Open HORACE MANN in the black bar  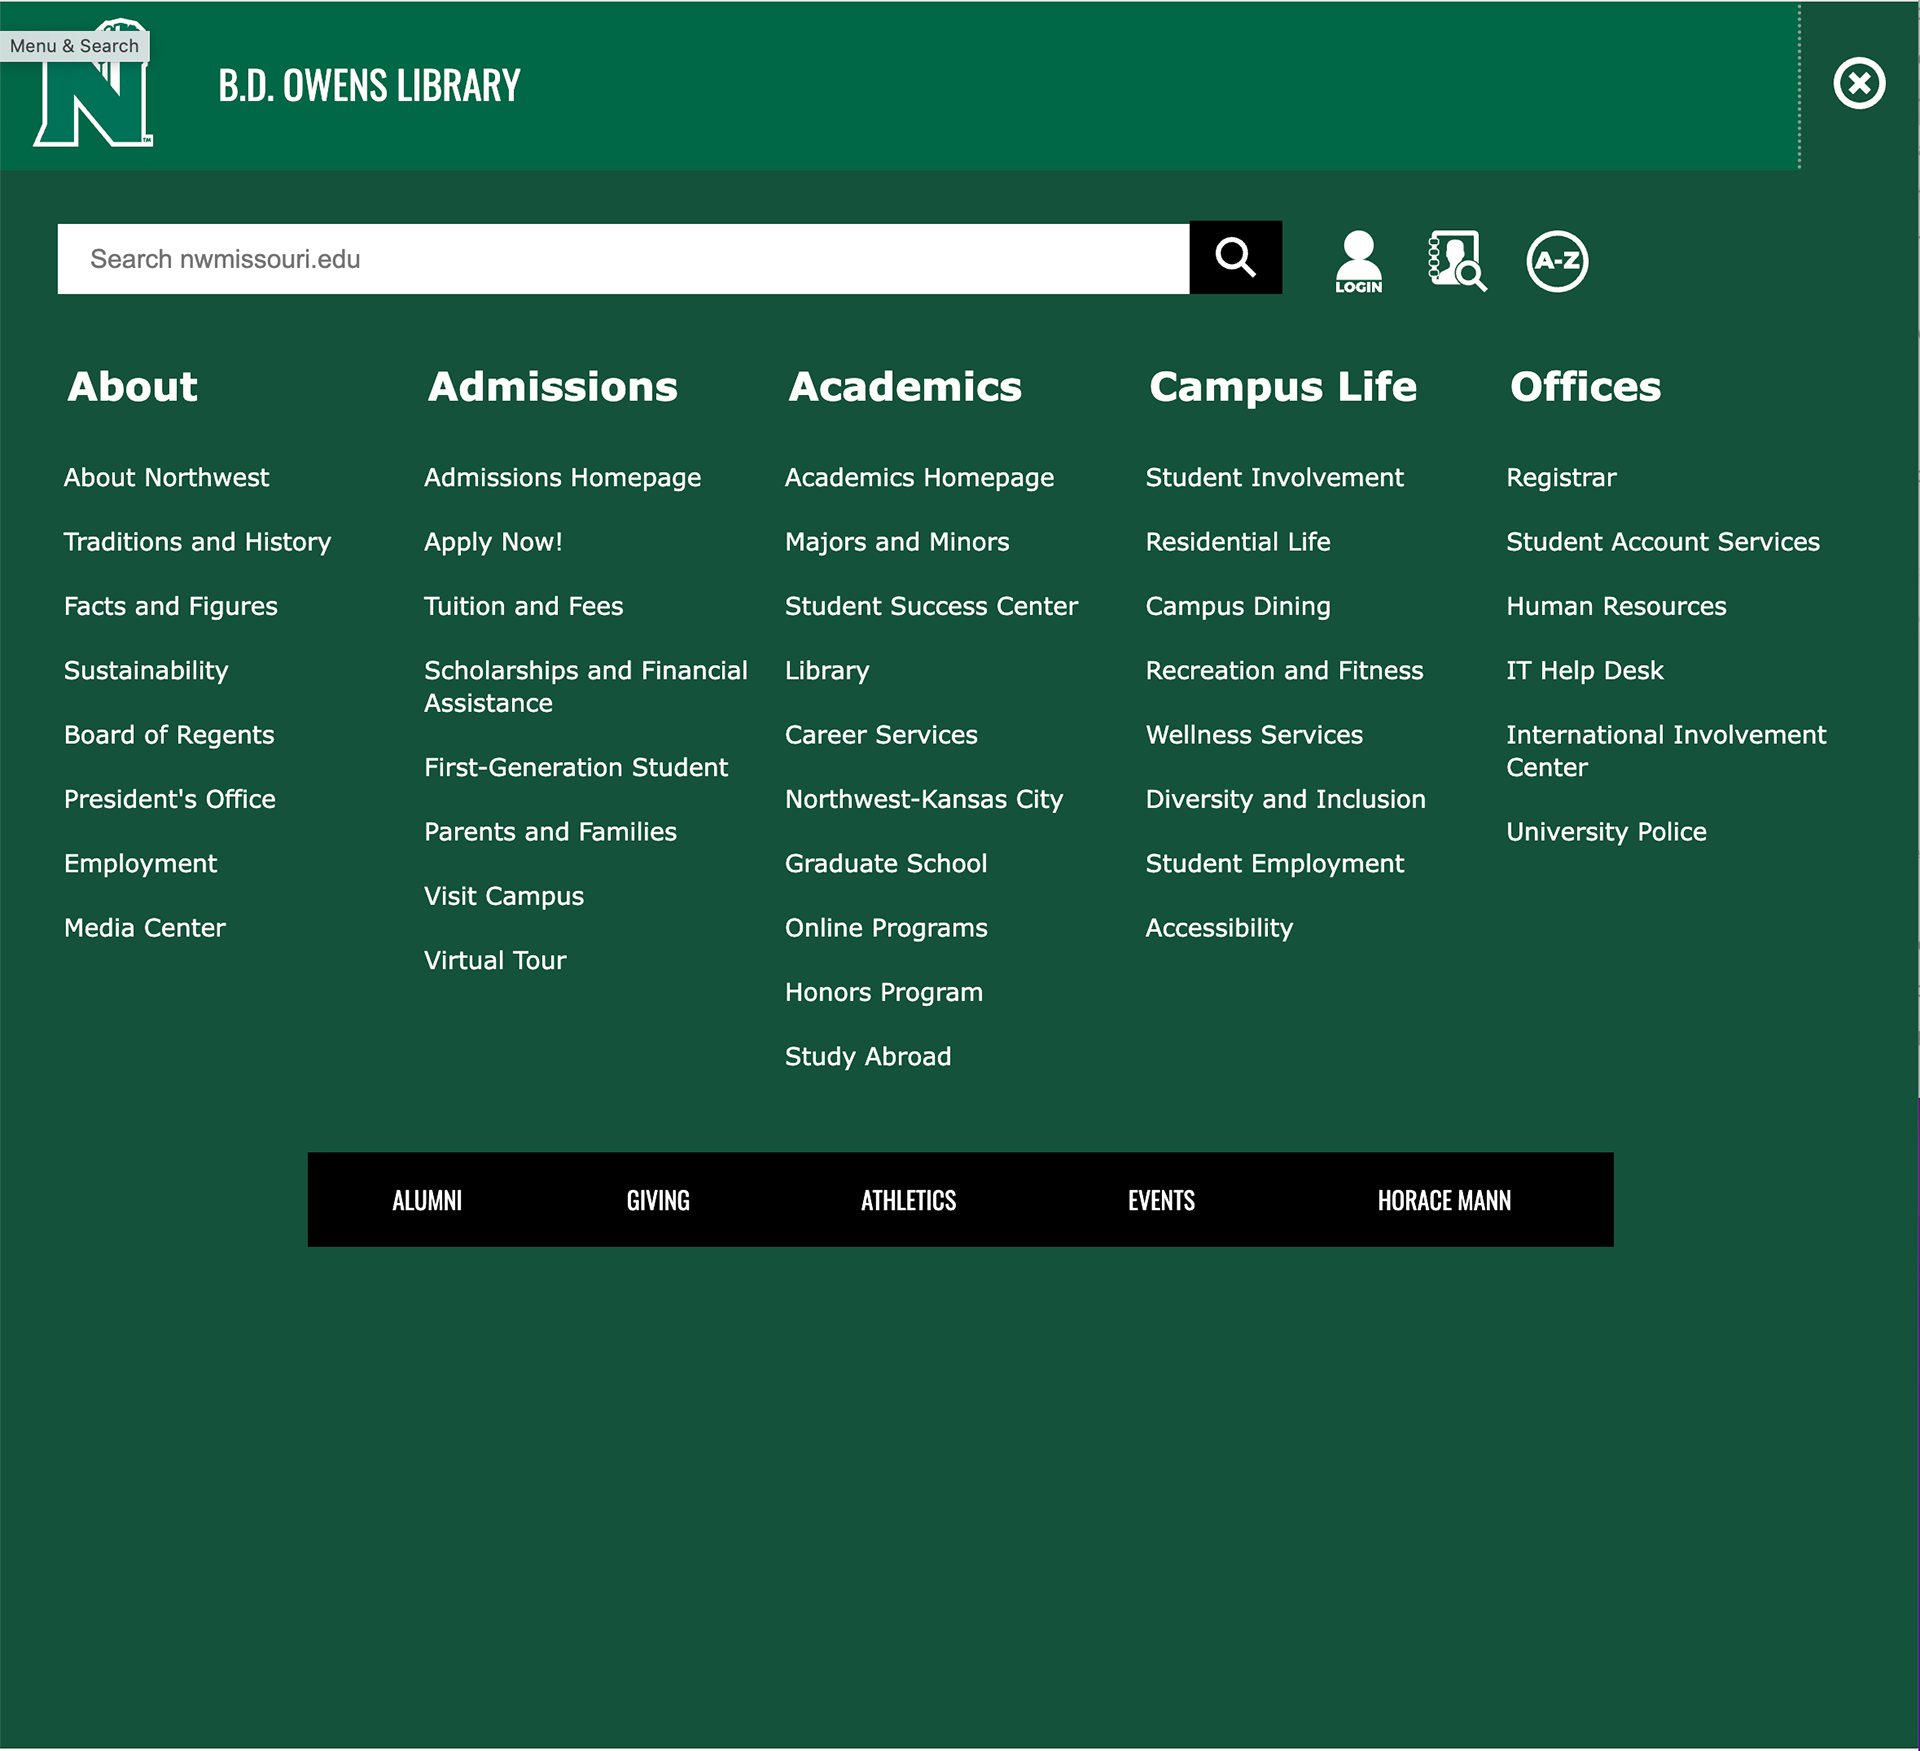(1444, 1201)
